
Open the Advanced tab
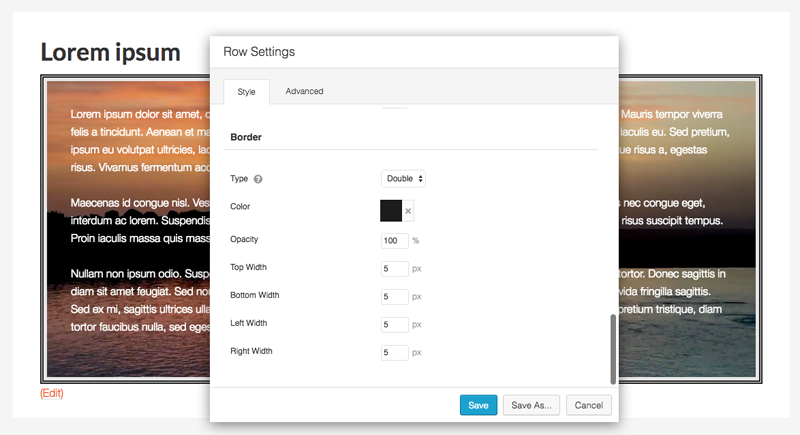304,92
